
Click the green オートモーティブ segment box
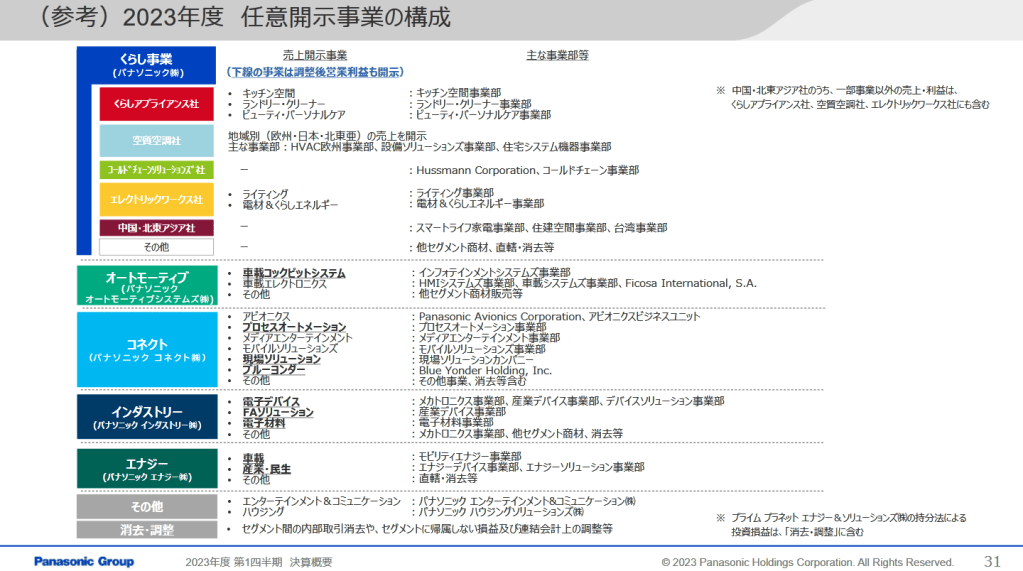click(146, 285)
